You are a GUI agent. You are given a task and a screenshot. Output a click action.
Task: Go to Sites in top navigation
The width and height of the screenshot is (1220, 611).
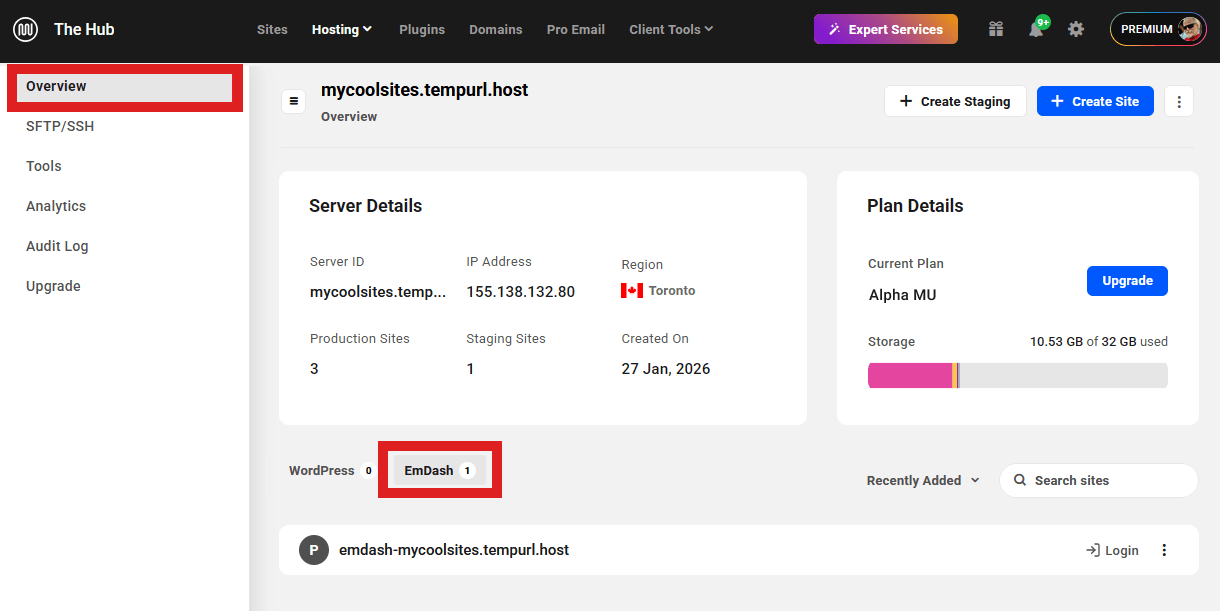(x=272, y=29)
